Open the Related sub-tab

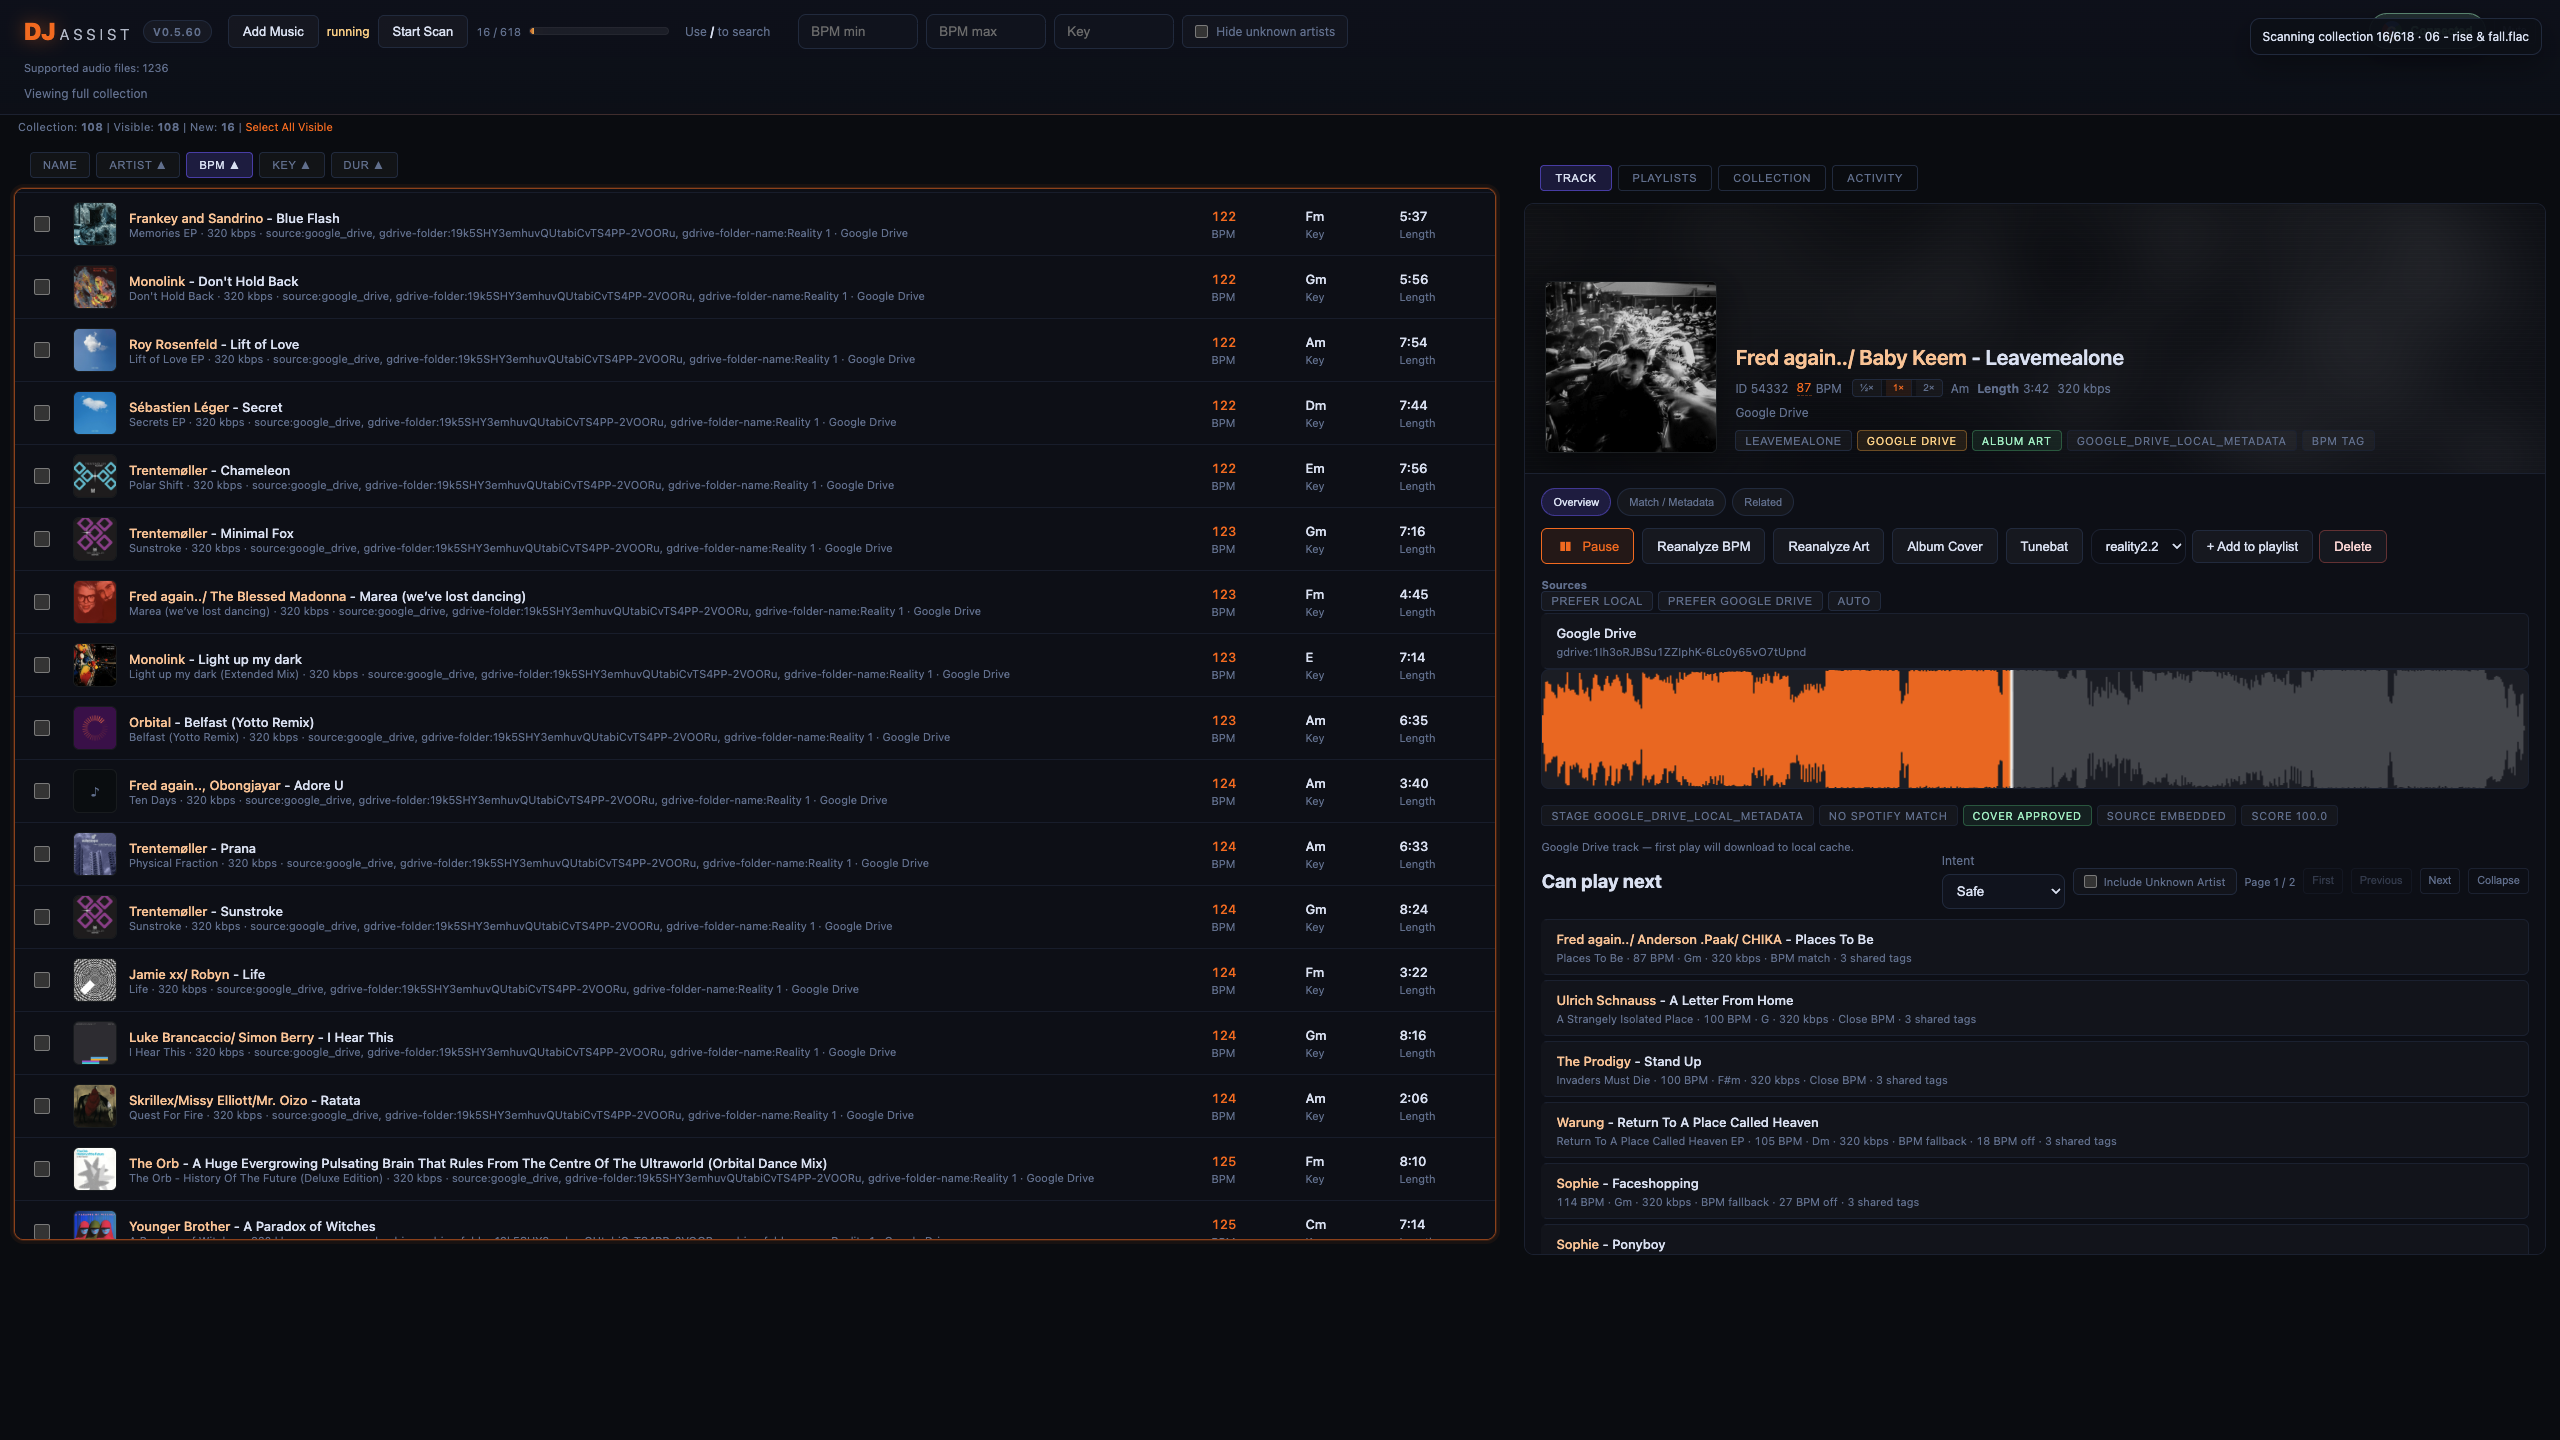(1763, 502)
